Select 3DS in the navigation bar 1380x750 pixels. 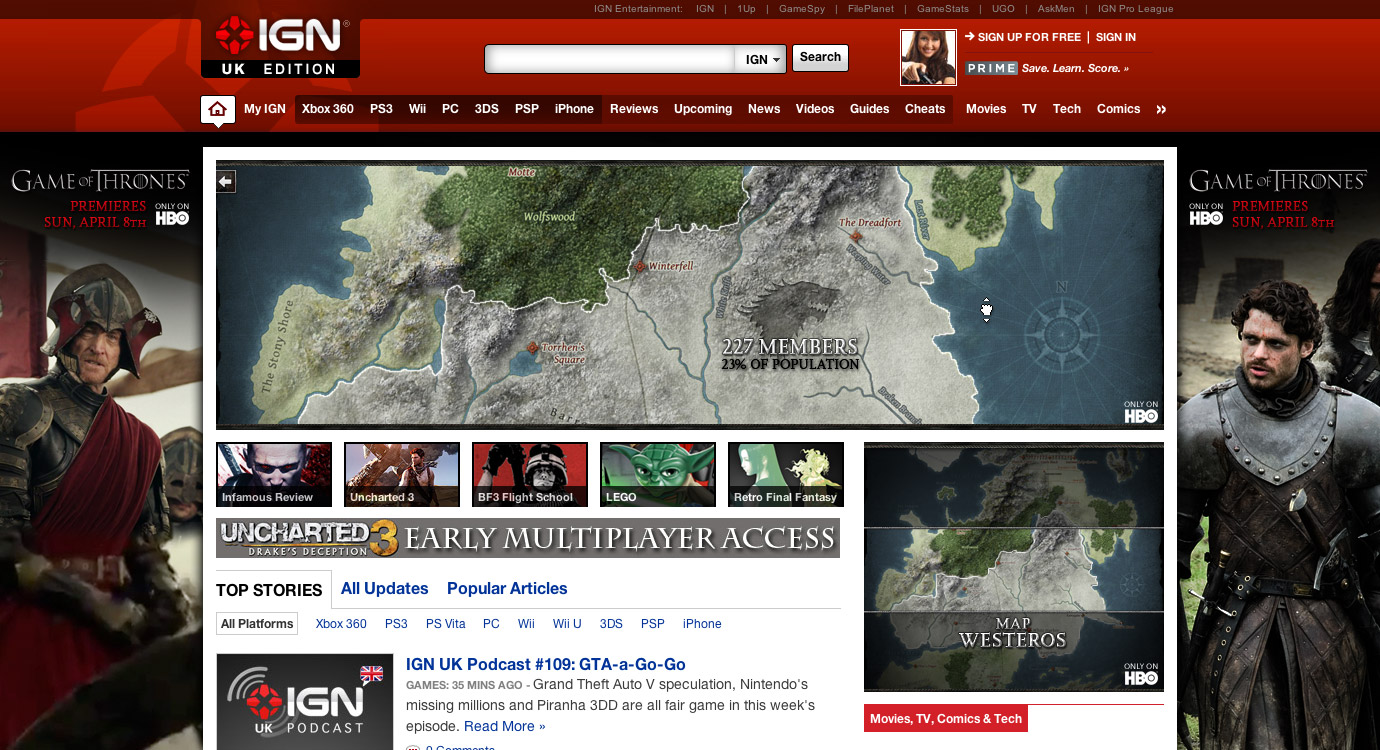click(487, 109)
